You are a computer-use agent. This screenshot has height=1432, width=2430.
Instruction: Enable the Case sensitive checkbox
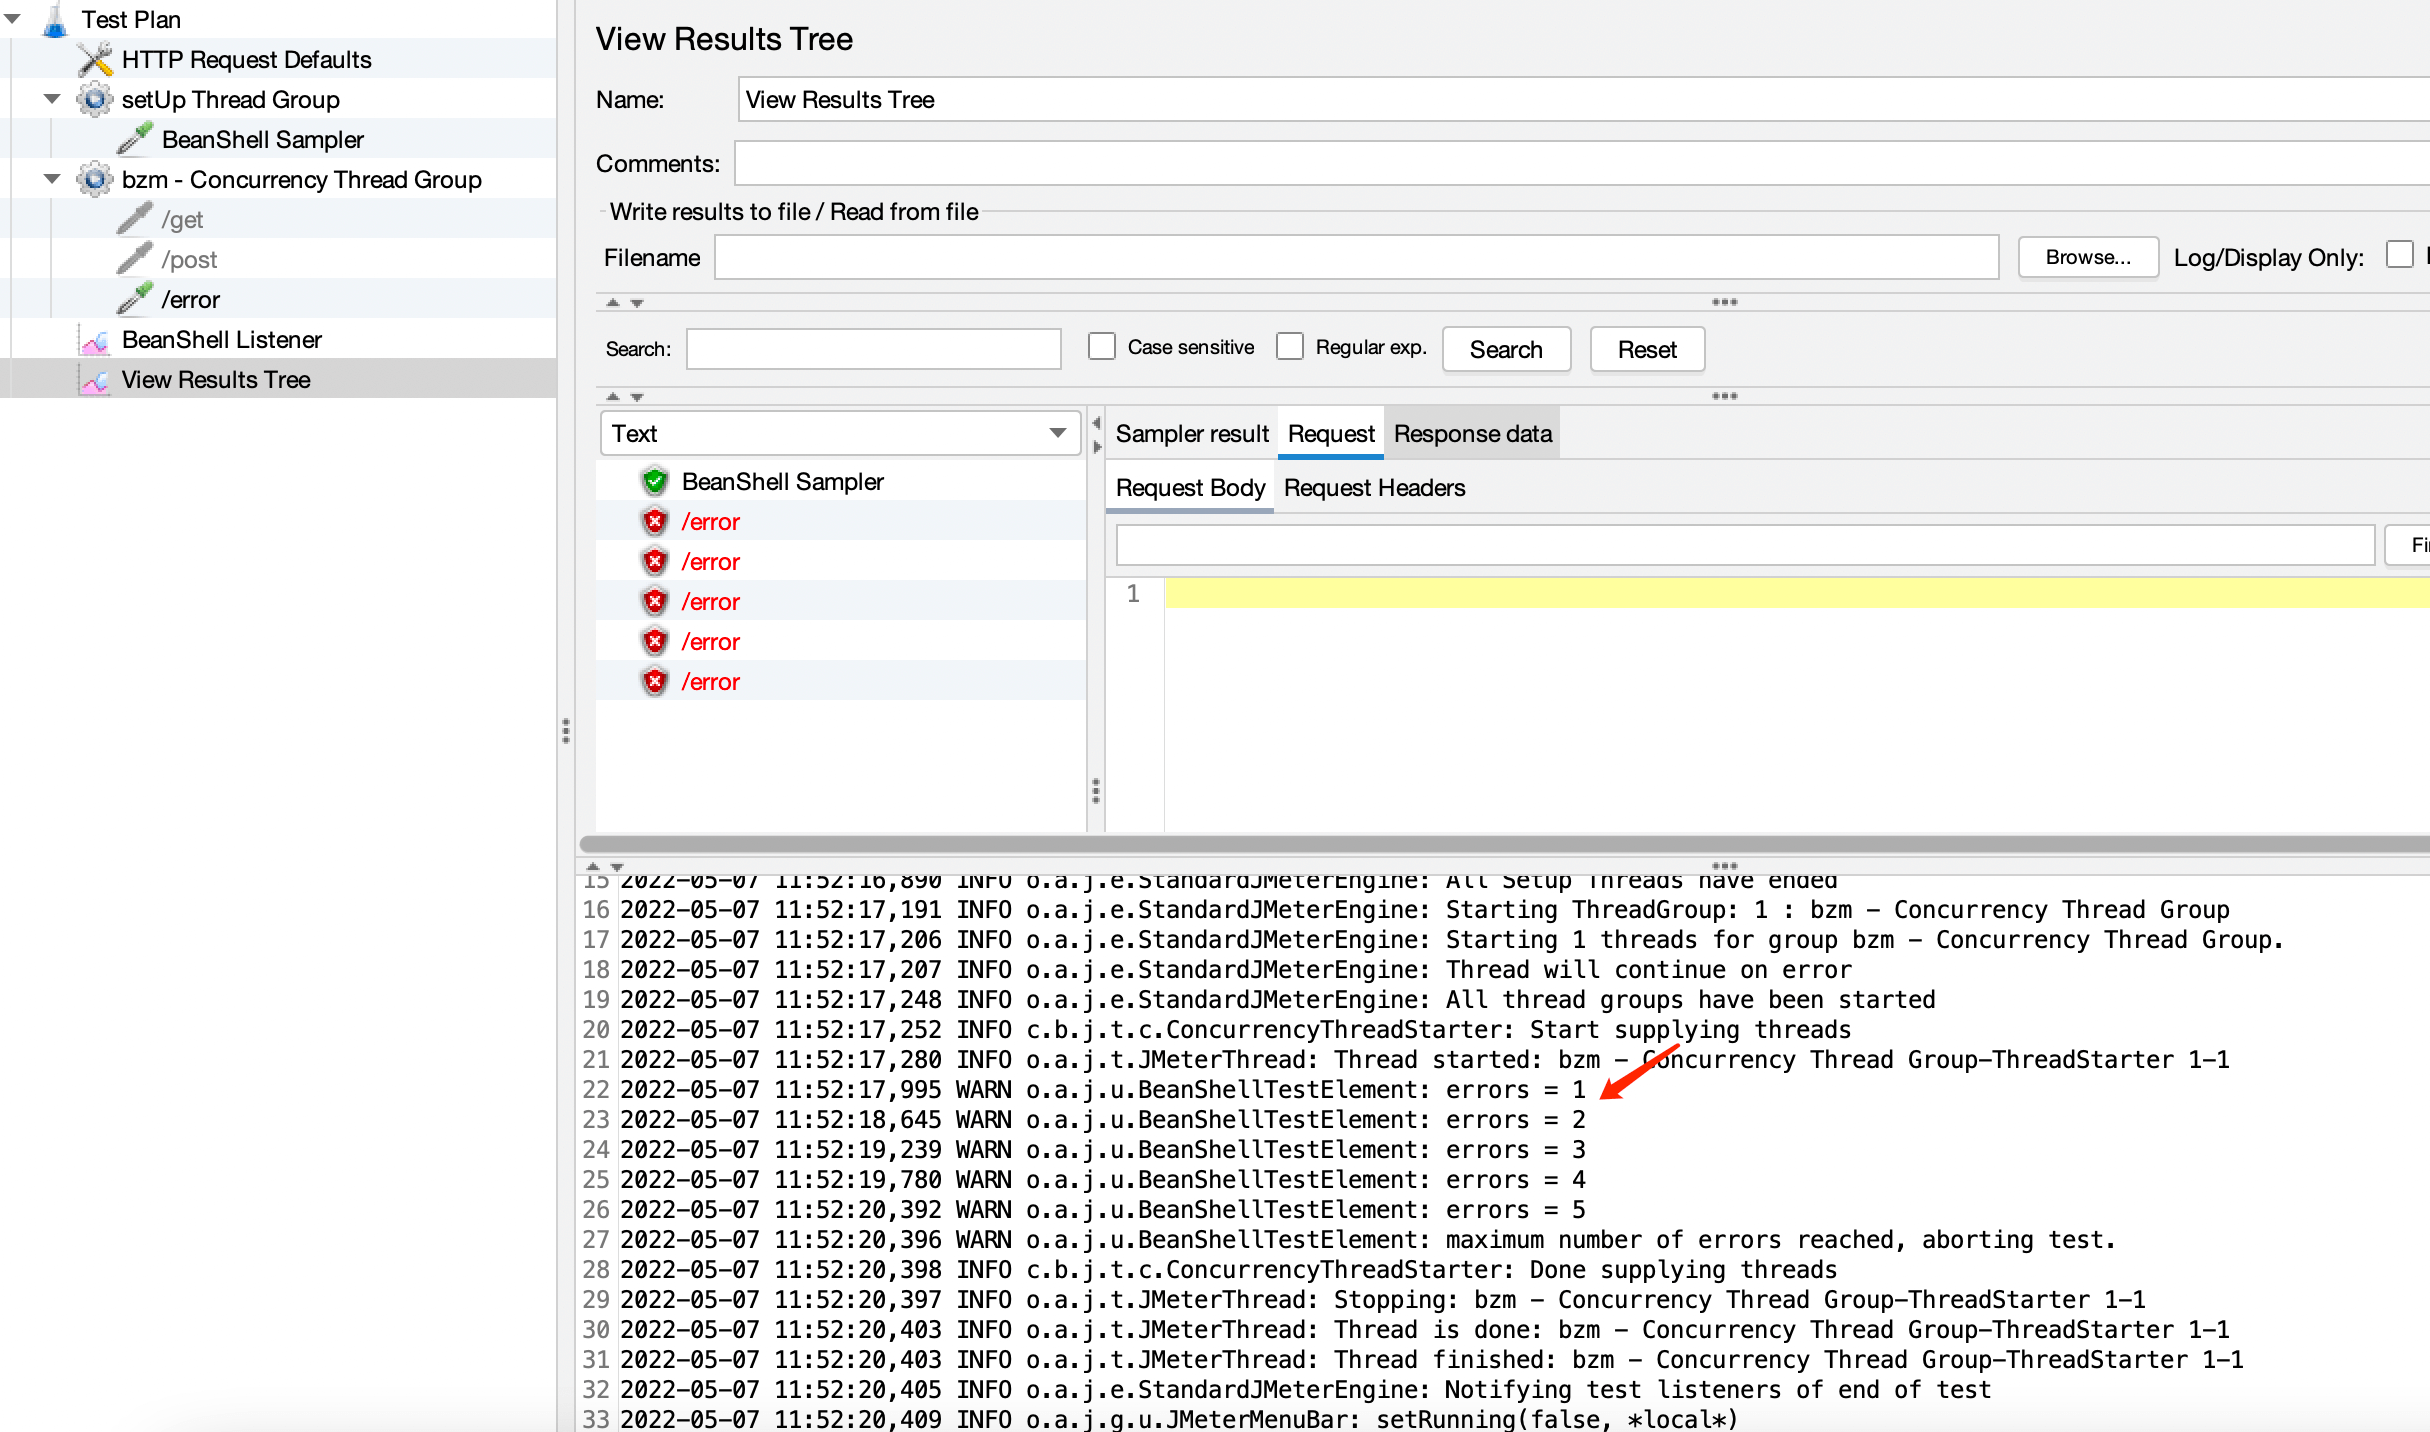click(x=1101, y=347)
